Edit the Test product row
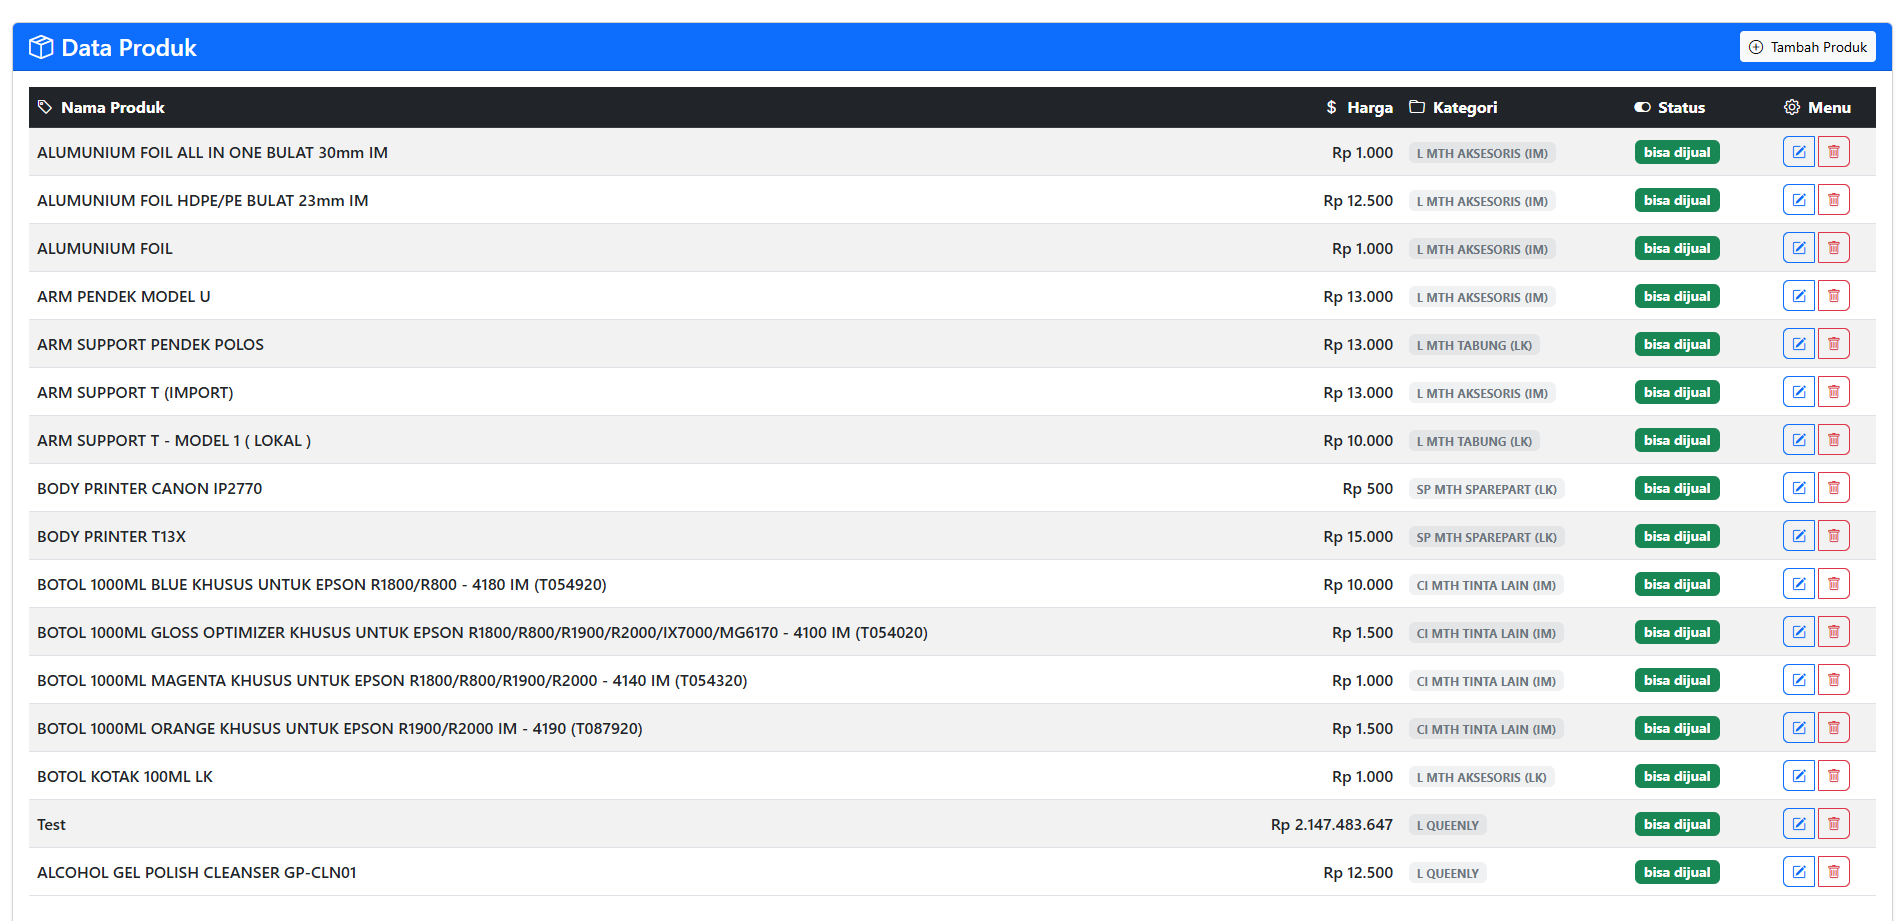1904x921 pixels. [x=1798, y=824]
